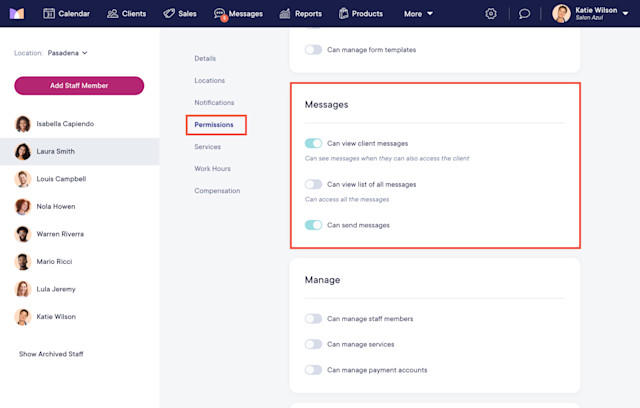Open the chat bubble icon near profile
The height and width of the screenshot is (408, 640).
[524, 13]
